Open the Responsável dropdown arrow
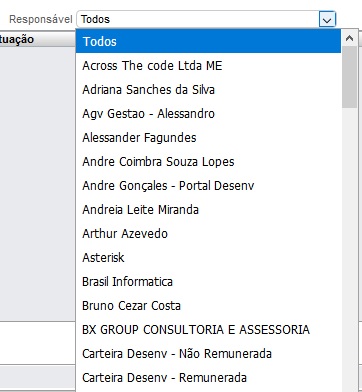362x392 pixels. point(327,20)
